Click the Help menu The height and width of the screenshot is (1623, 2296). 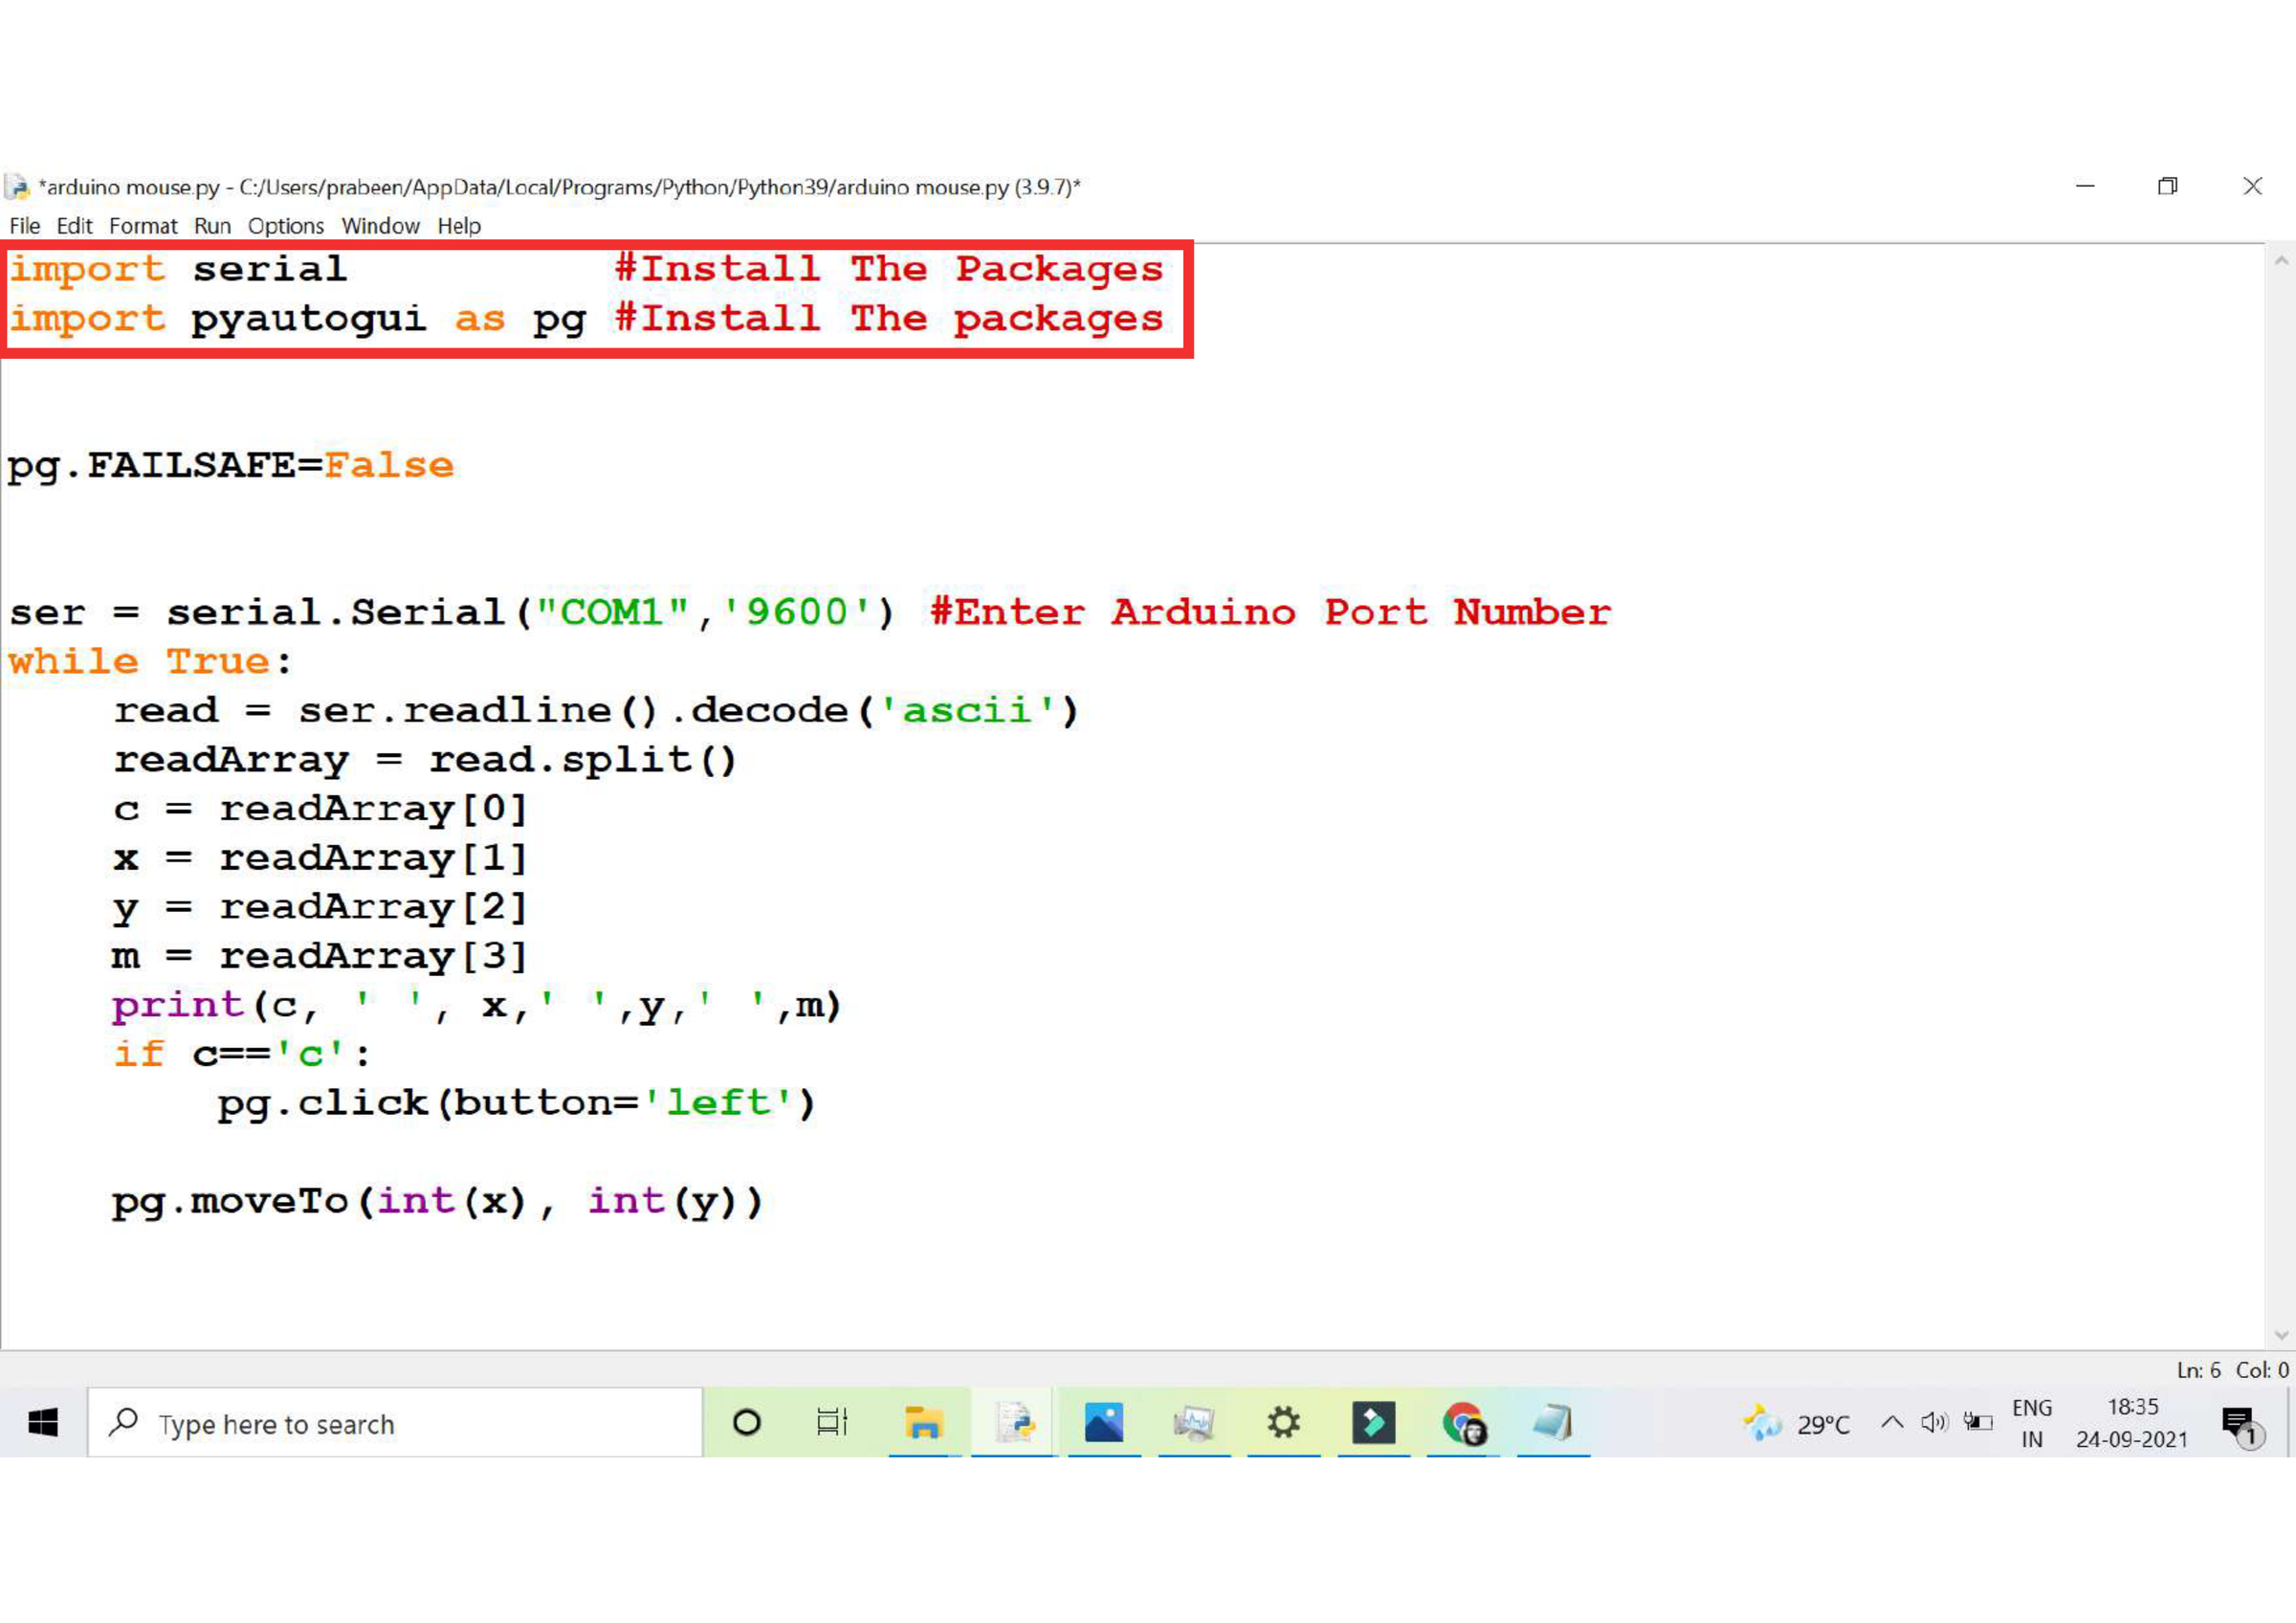coord(459,226)
